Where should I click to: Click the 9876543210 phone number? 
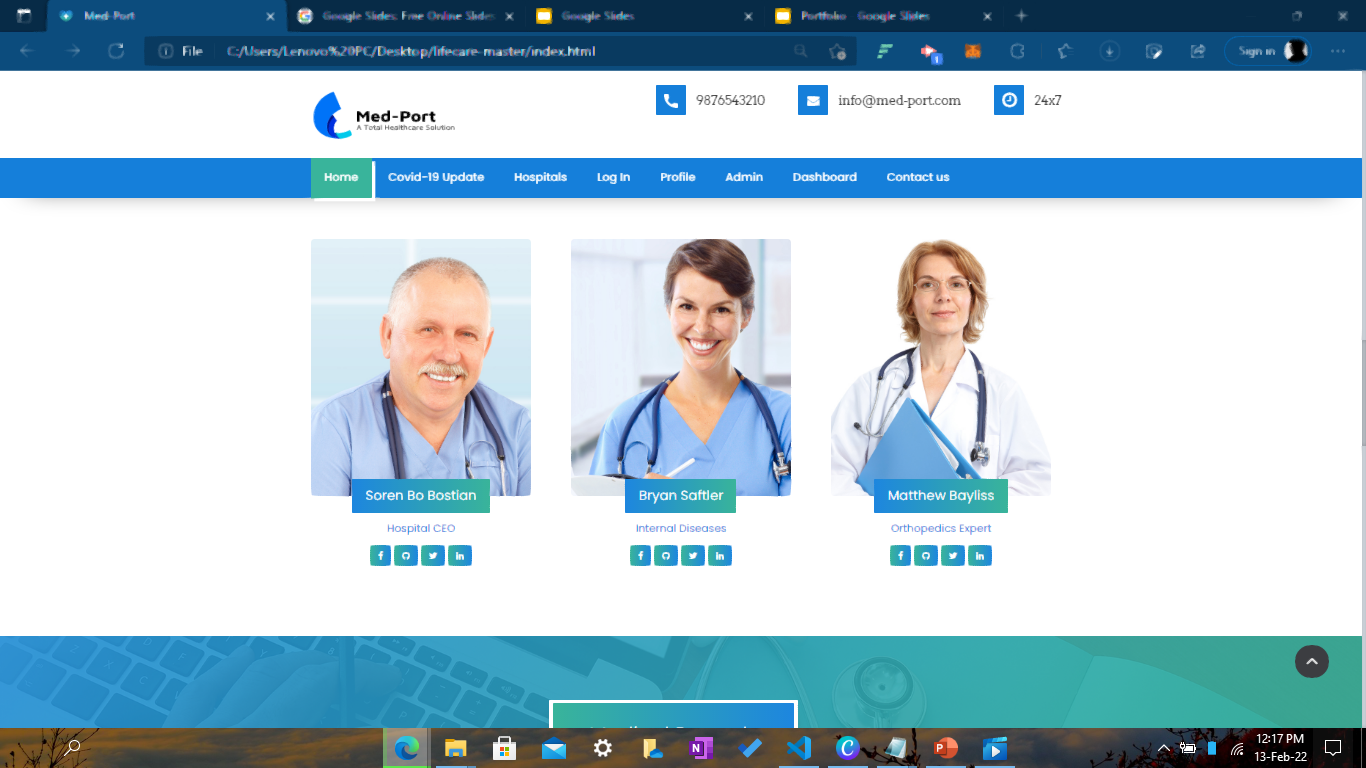[730, 100]
